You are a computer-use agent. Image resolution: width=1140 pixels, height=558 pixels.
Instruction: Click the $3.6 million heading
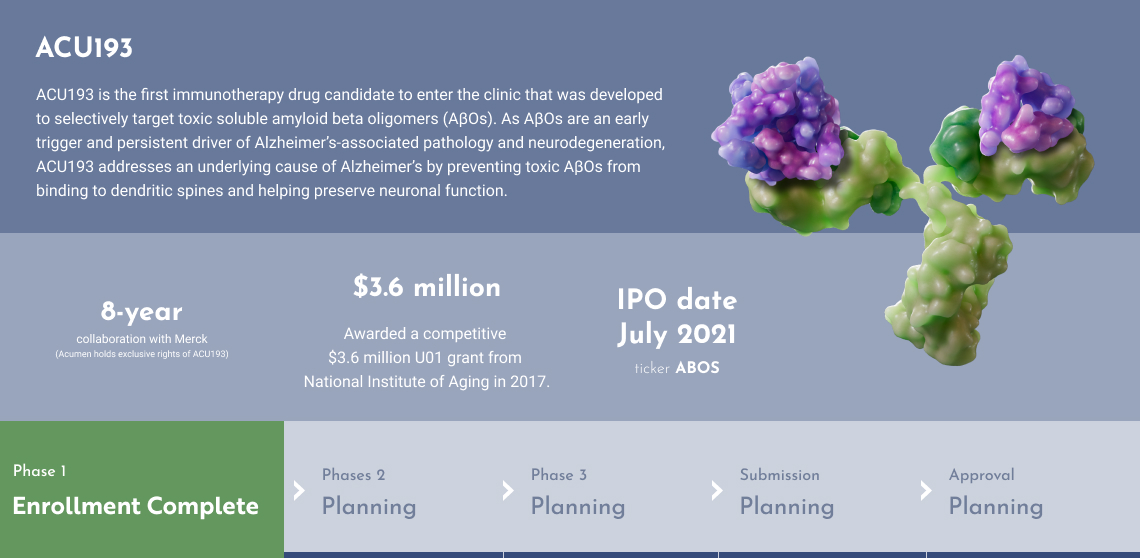[x=427, y=288]
